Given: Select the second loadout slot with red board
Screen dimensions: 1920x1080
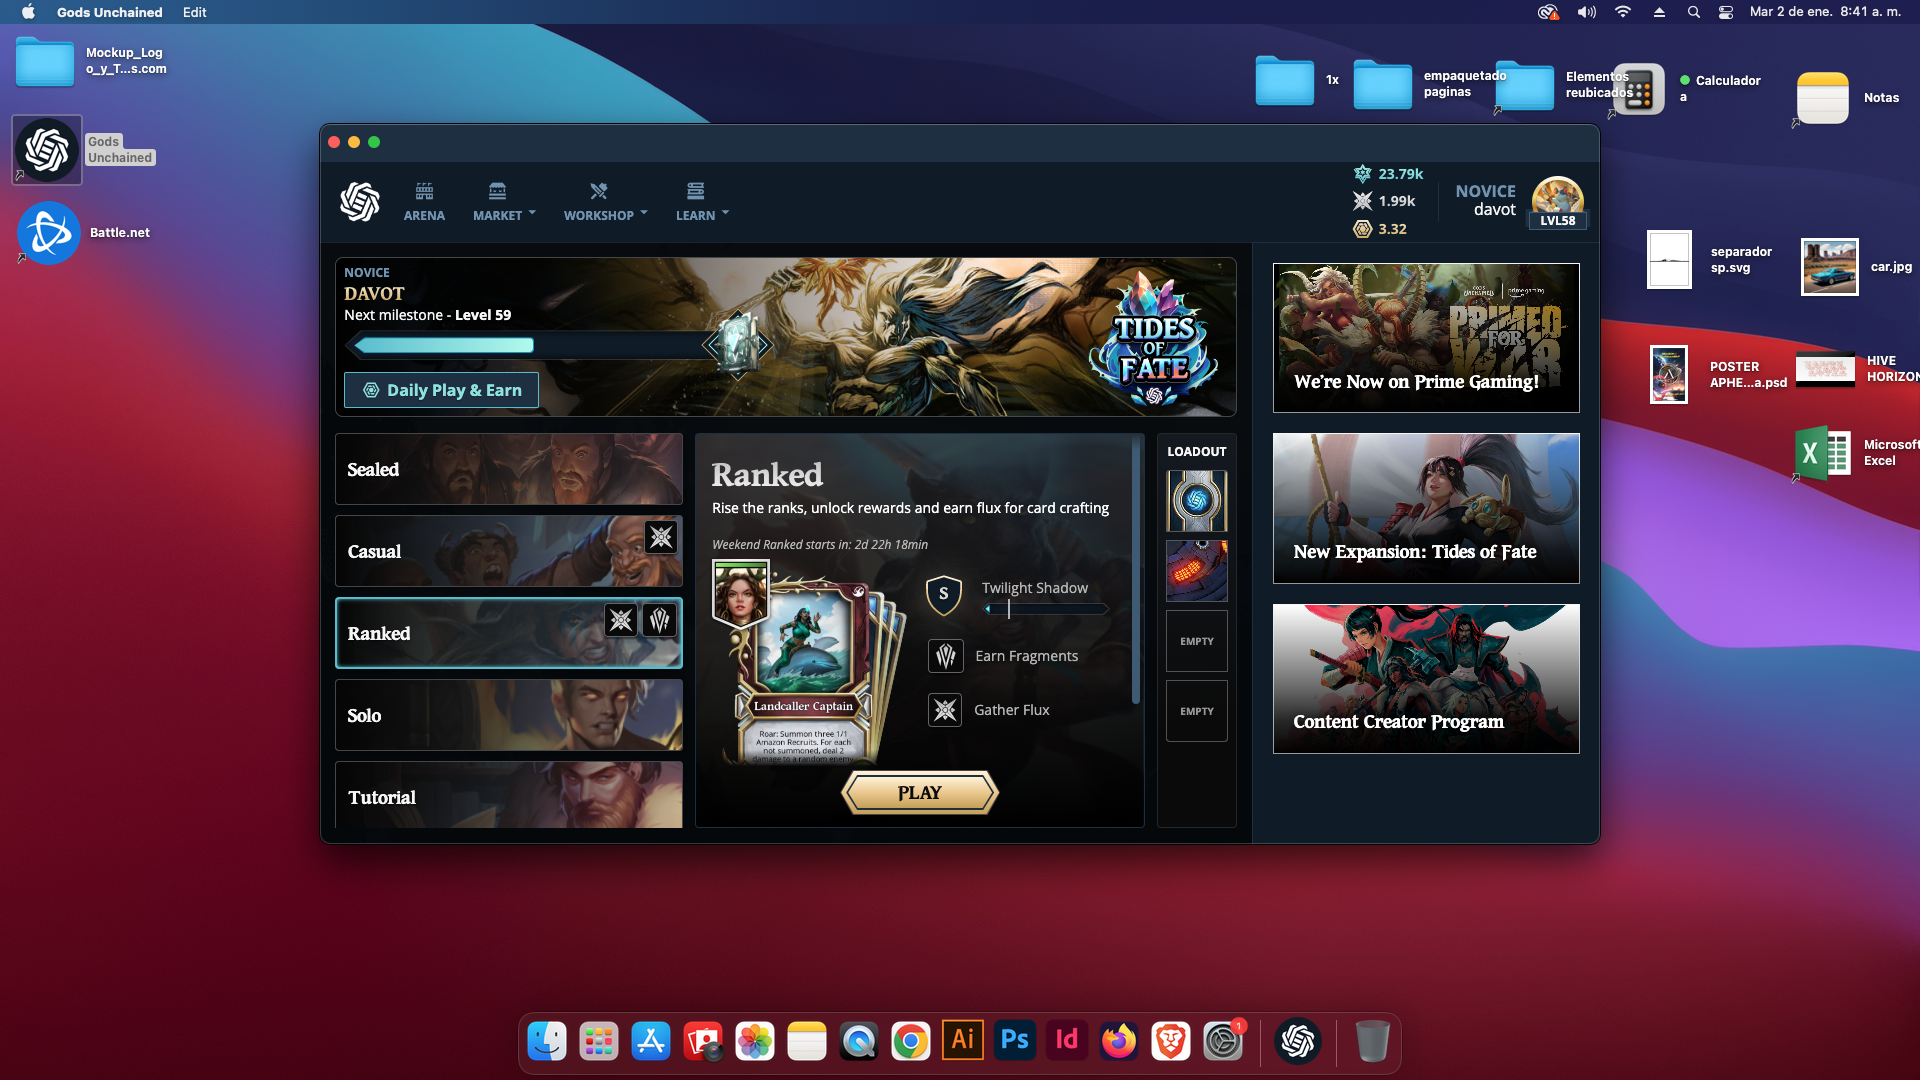Looking at the screenshot, I should click(x=1197, y=571).
